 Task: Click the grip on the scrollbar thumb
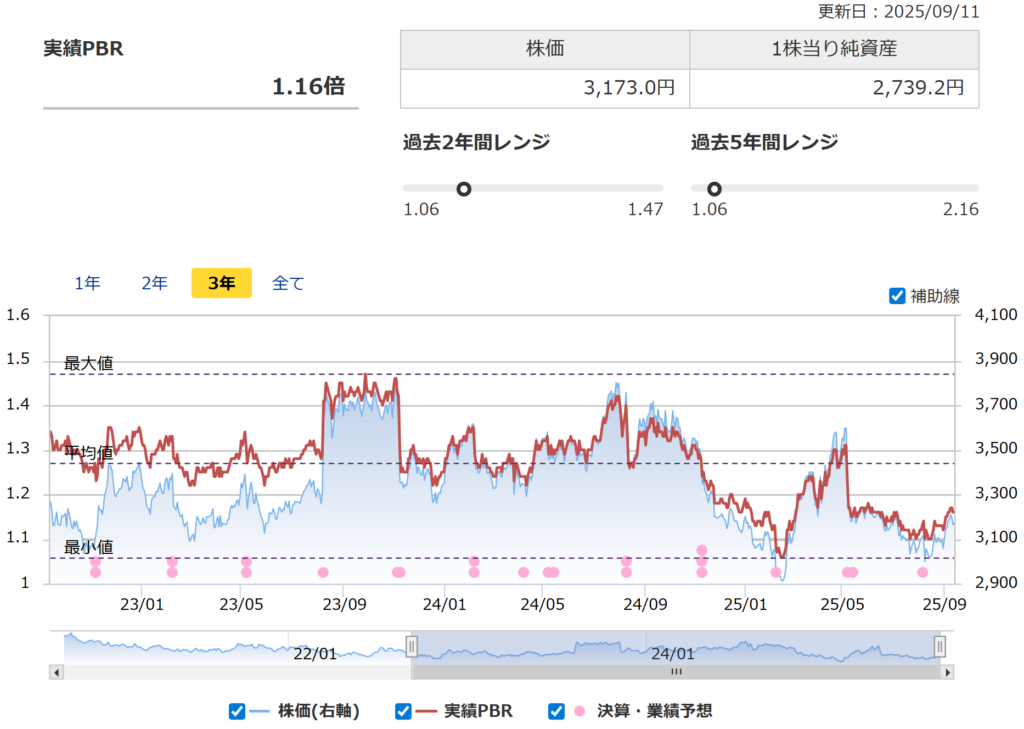point(675,672)
